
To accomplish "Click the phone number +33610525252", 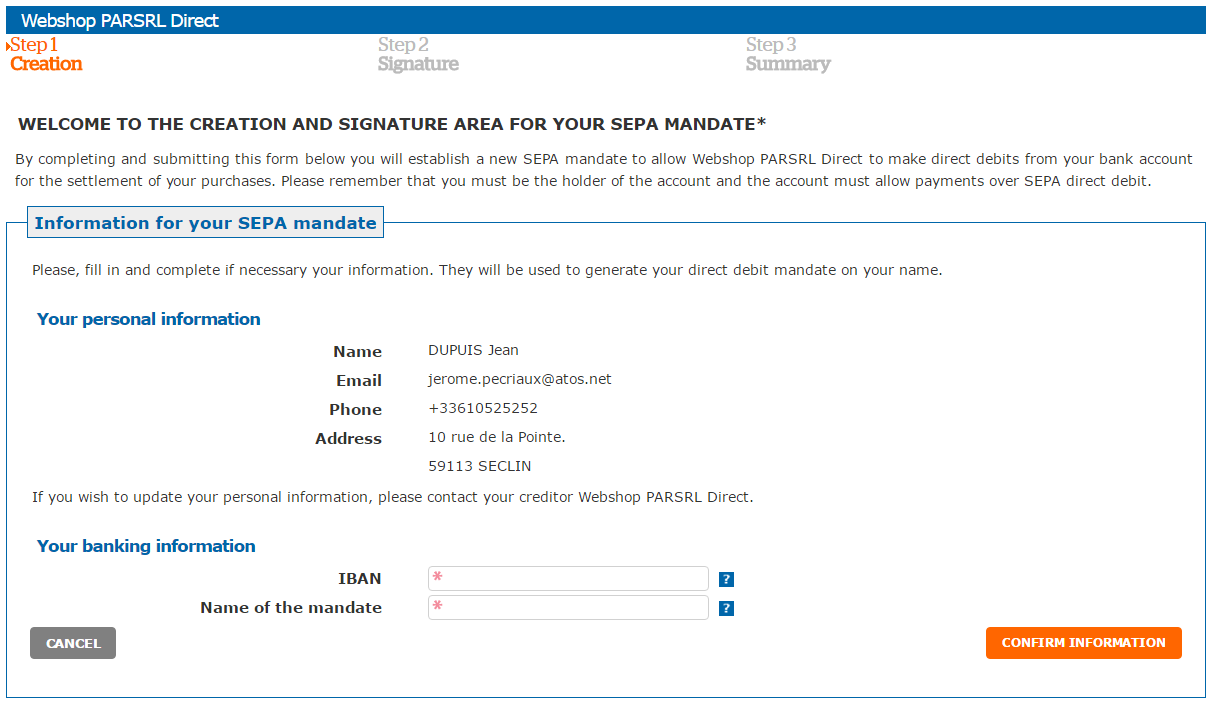I will coord(483,408).
